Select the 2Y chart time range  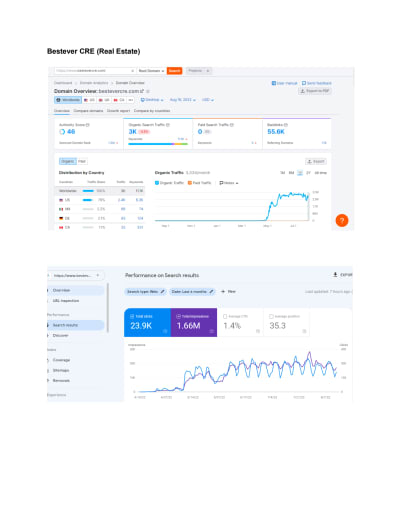pos(308,173)
